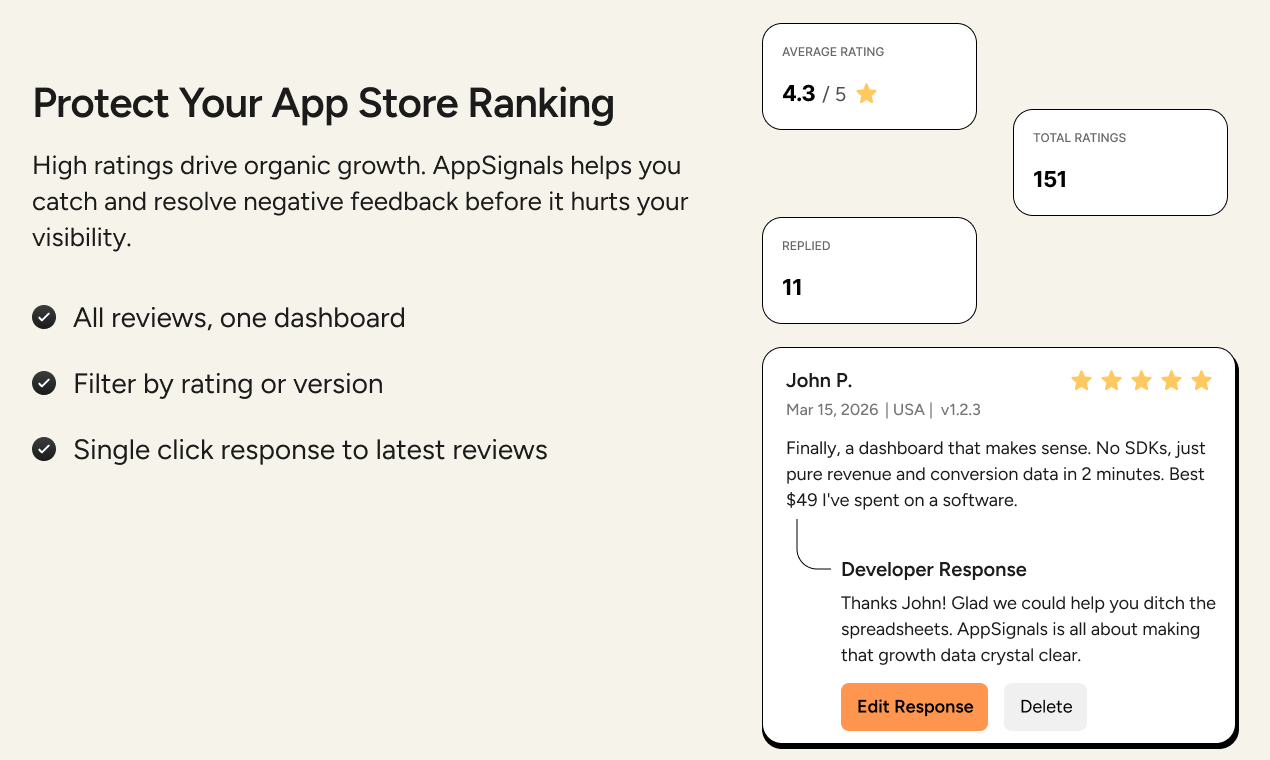
Task: Click the replied count 11
Action: [x=792, y=288]
